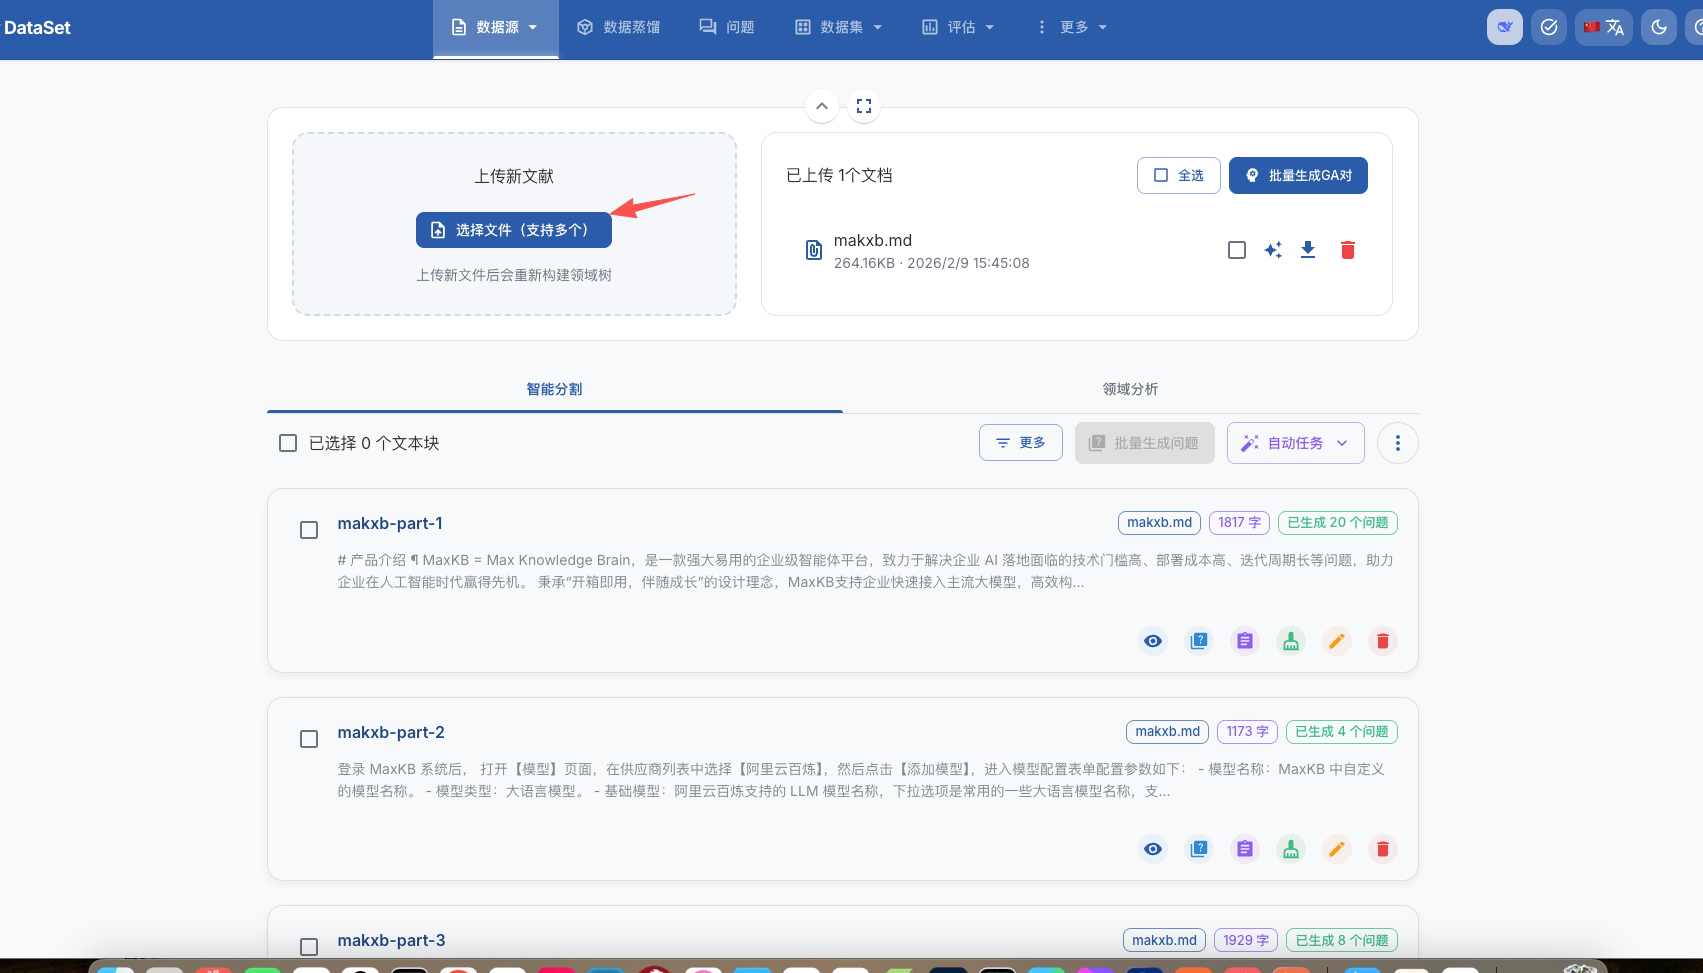Viewport: 1703px width, 973px height.
Task: Toggle dark mode with the moon icon
Action: click(1659, 27)
